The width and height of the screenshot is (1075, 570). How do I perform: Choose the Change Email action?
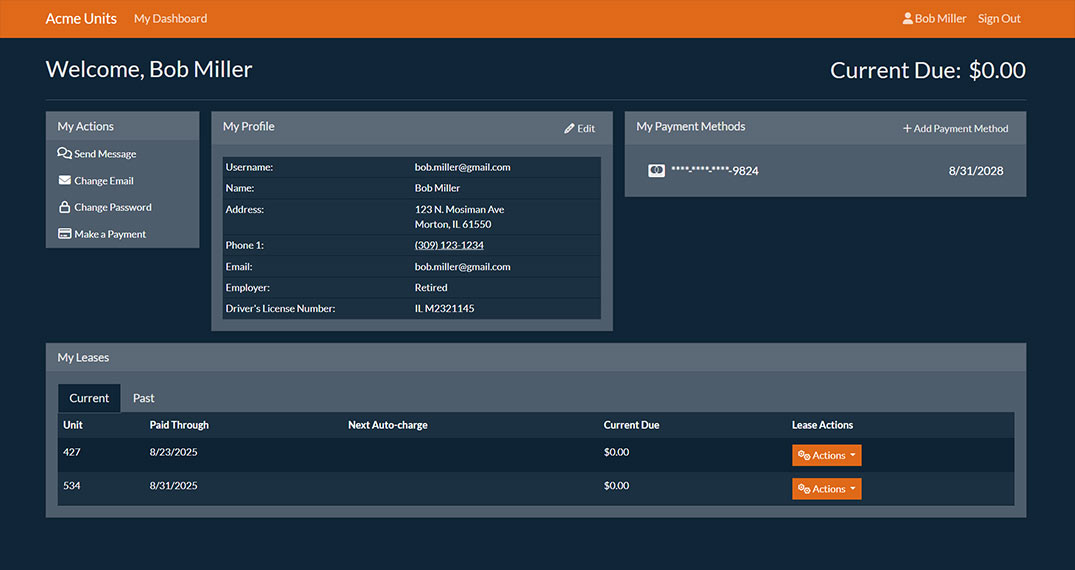click(96, 180)
